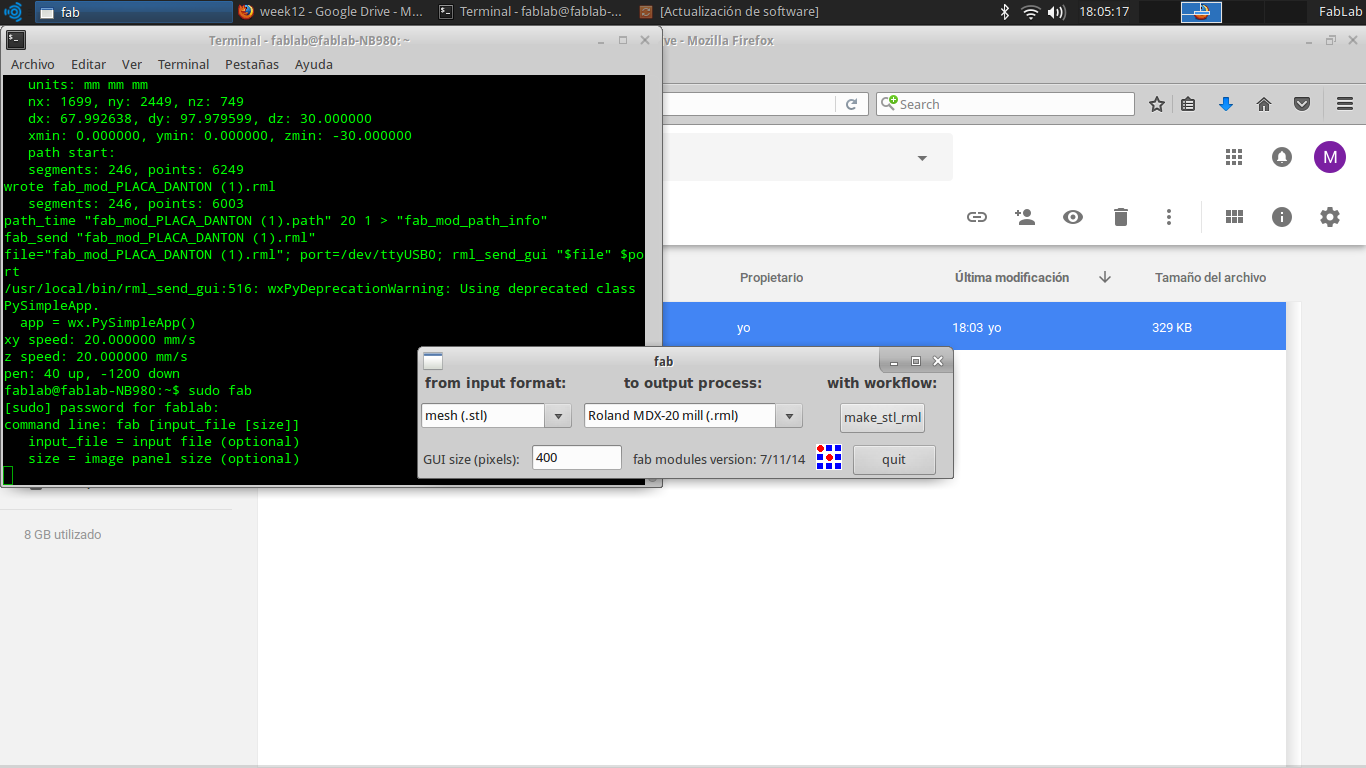Click the make_stl_rml workflow button
Image resolution: width=1366 pixels, height=768 pixels.
click(882, 417)
